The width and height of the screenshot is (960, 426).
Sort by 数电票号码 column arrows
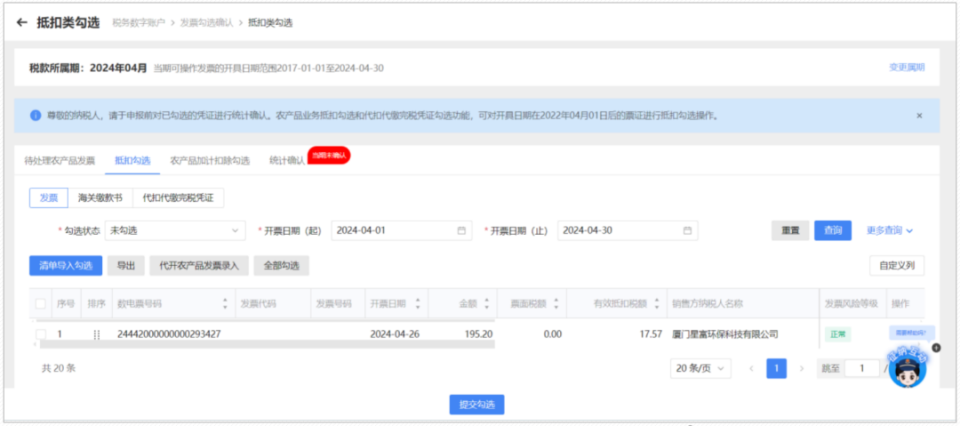point(225,303)
